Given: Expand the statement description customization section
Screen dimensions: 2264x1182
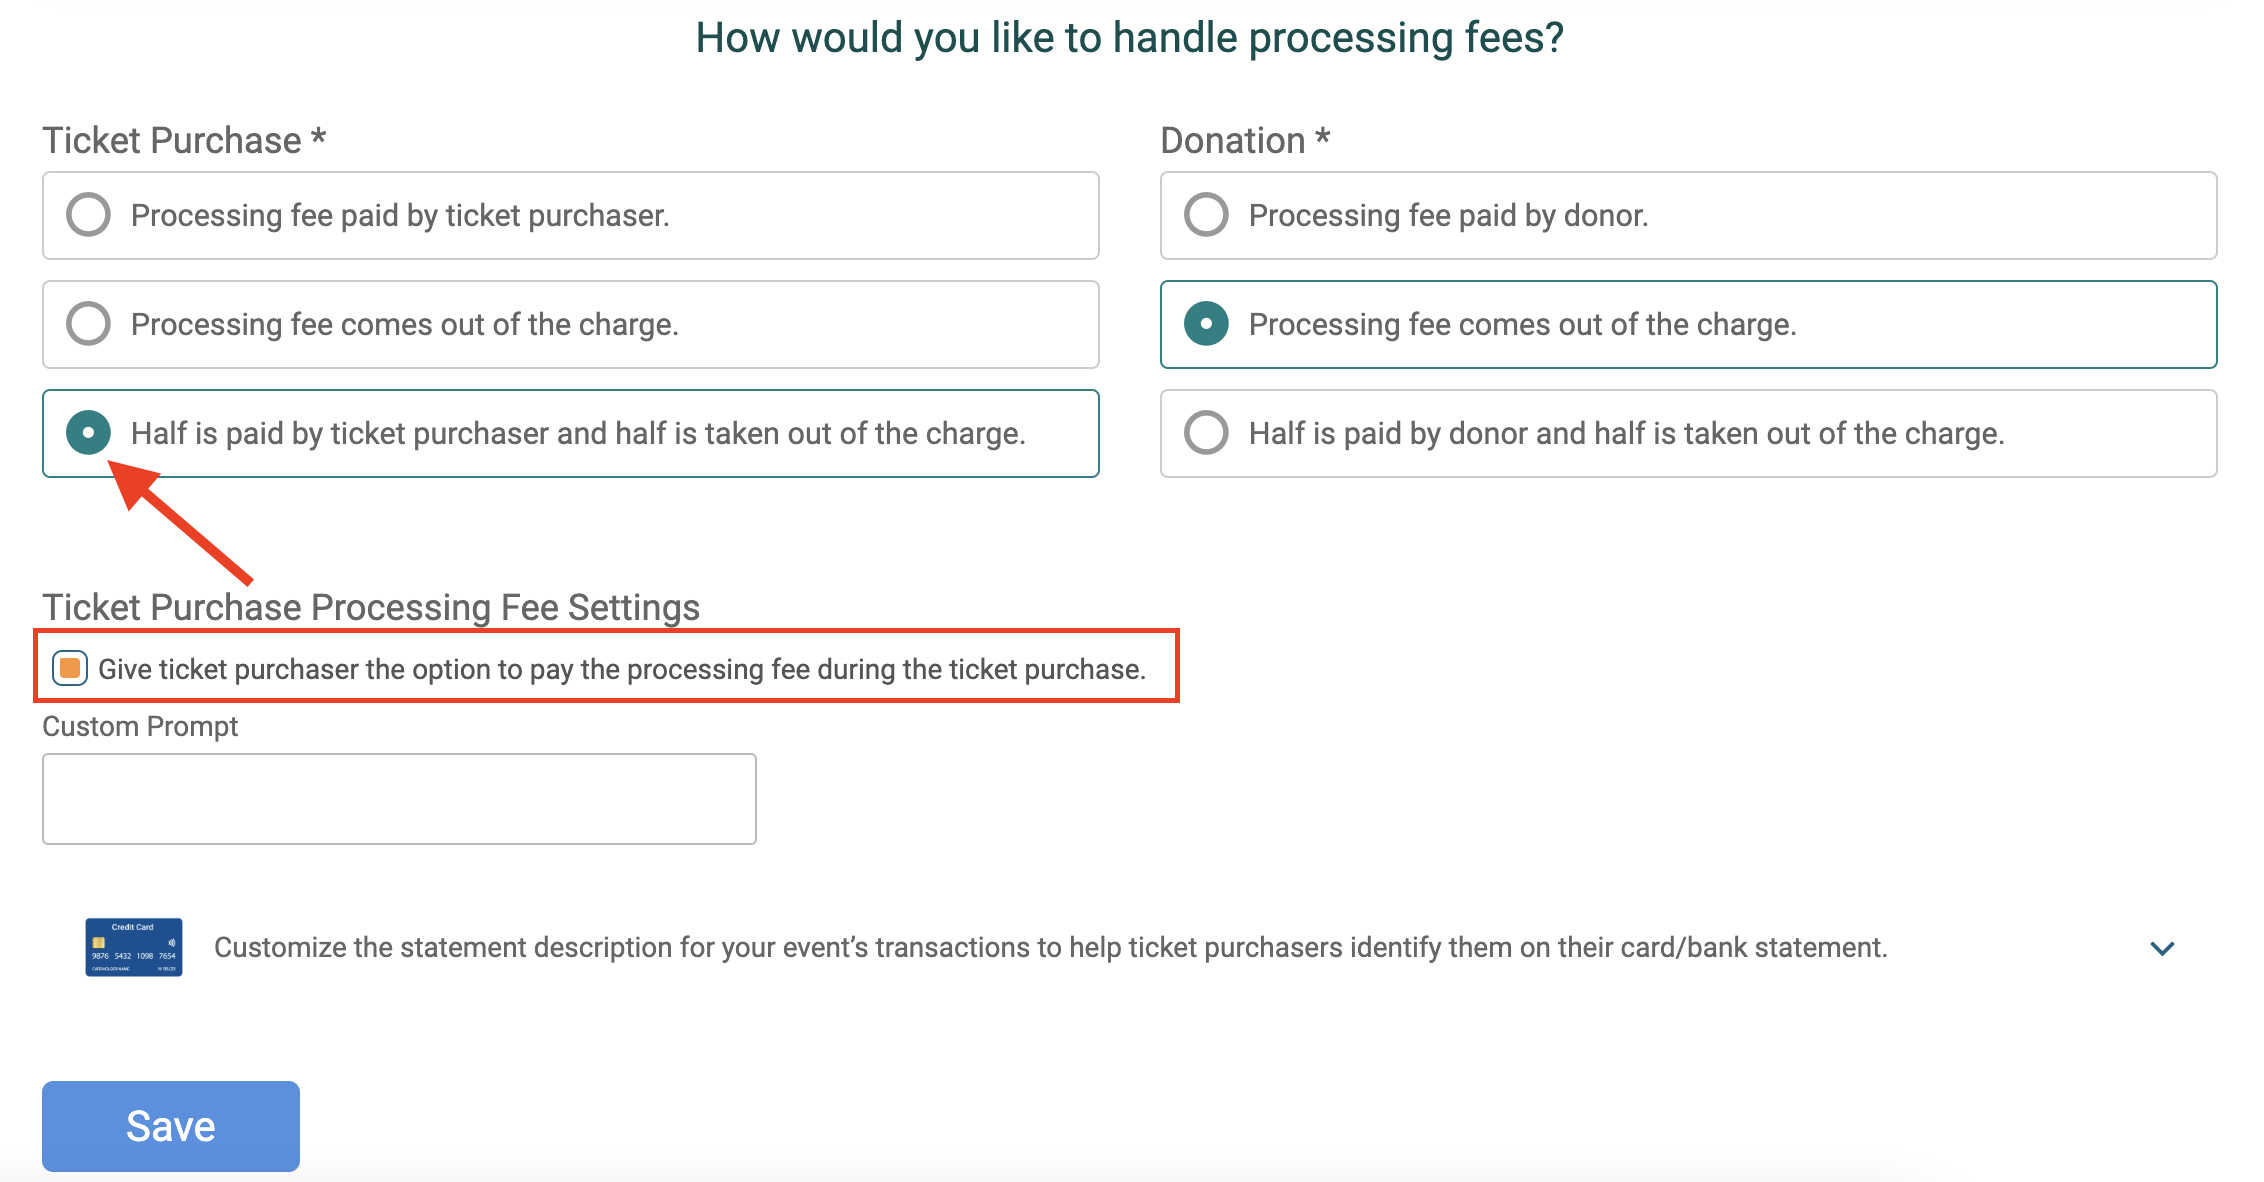Looking at the screenshot, I should (x=2161, y=947).
